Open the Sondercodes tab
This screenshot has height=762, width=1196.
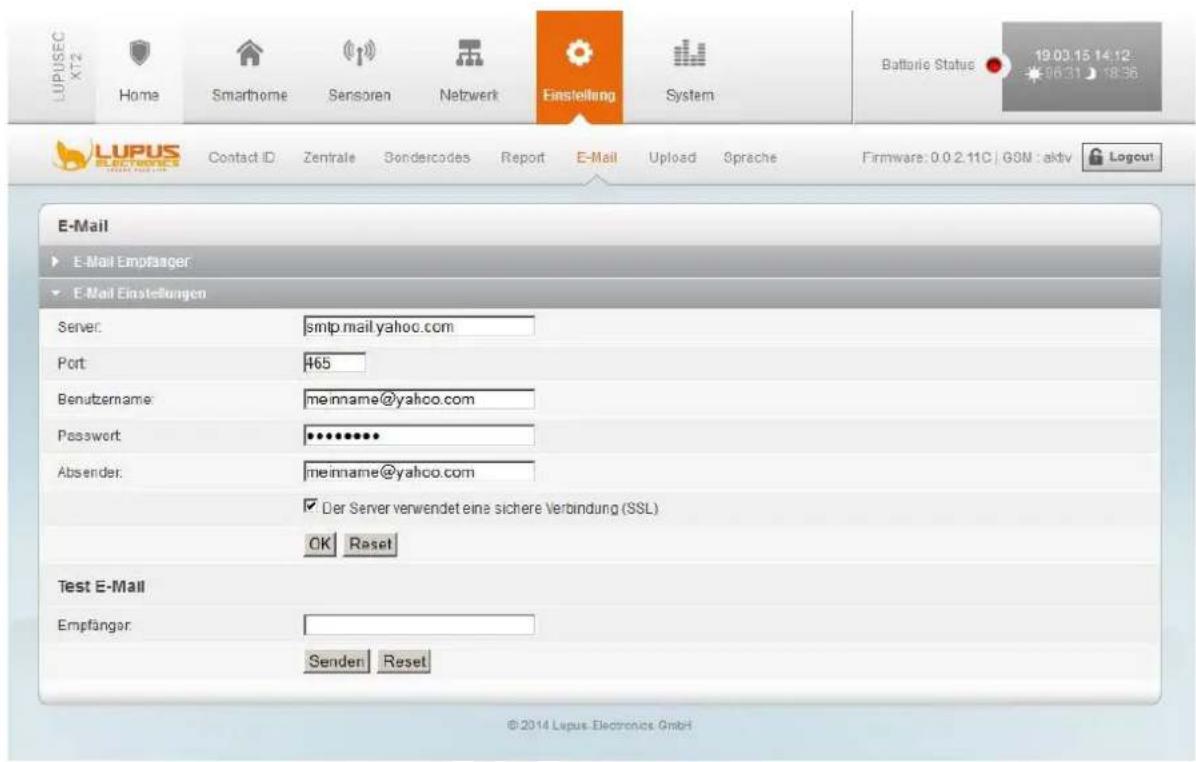[427, 158]
